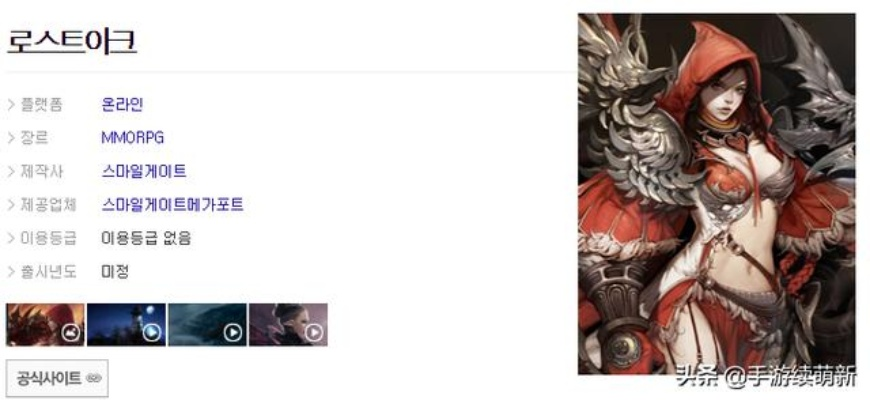870x400 pixels.
Task: Open the 공식사이트 official site button
Action: 57,378
